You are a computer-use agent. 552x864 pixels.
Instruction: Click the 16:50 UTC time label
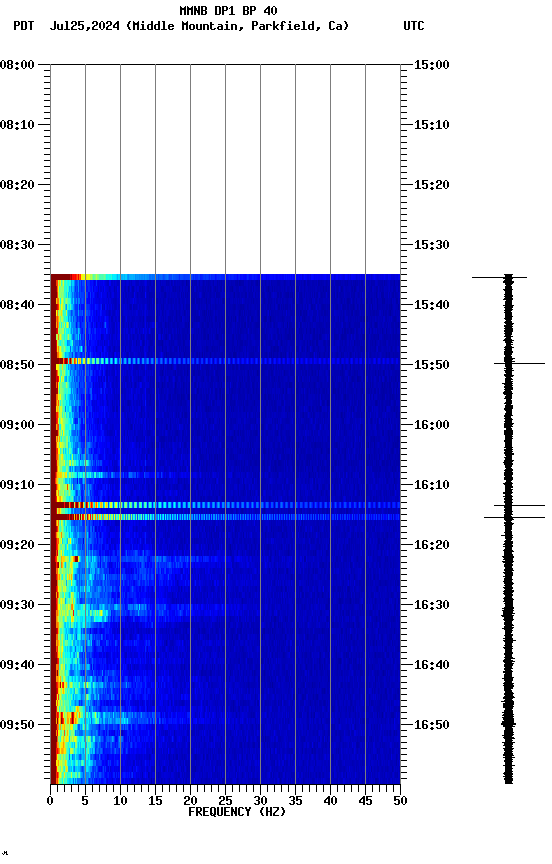click(432, 725)
